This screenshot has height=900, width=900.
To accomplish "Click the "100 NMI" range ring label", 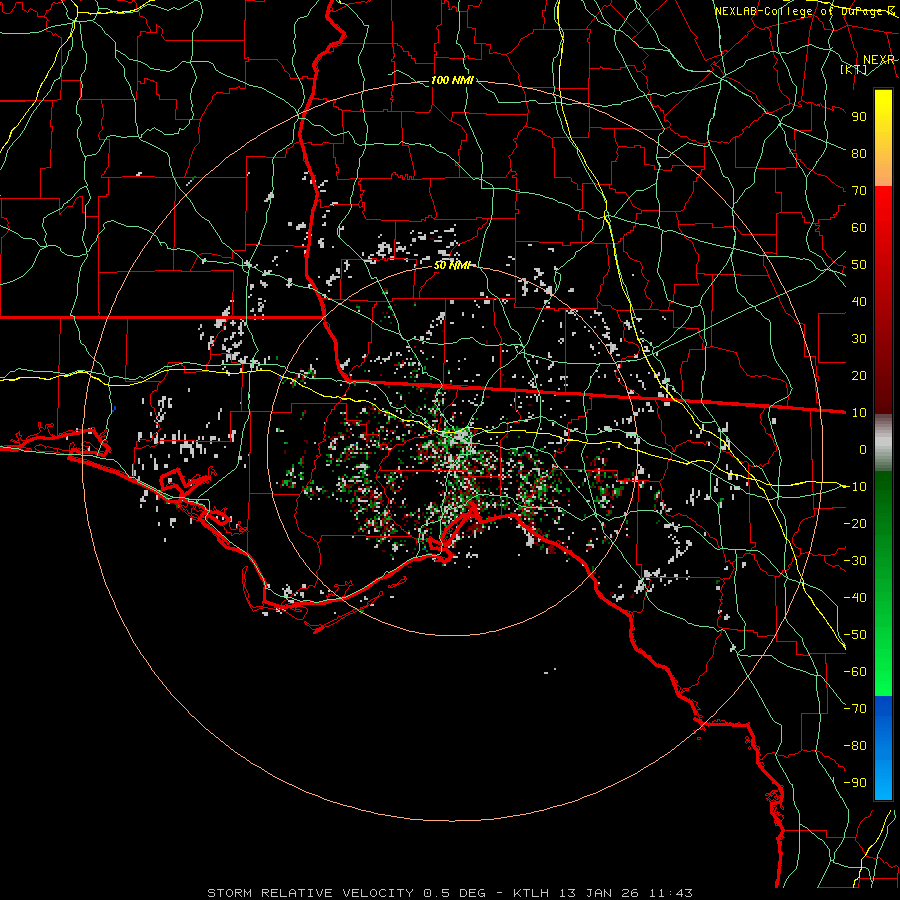I will click(452, 80).
